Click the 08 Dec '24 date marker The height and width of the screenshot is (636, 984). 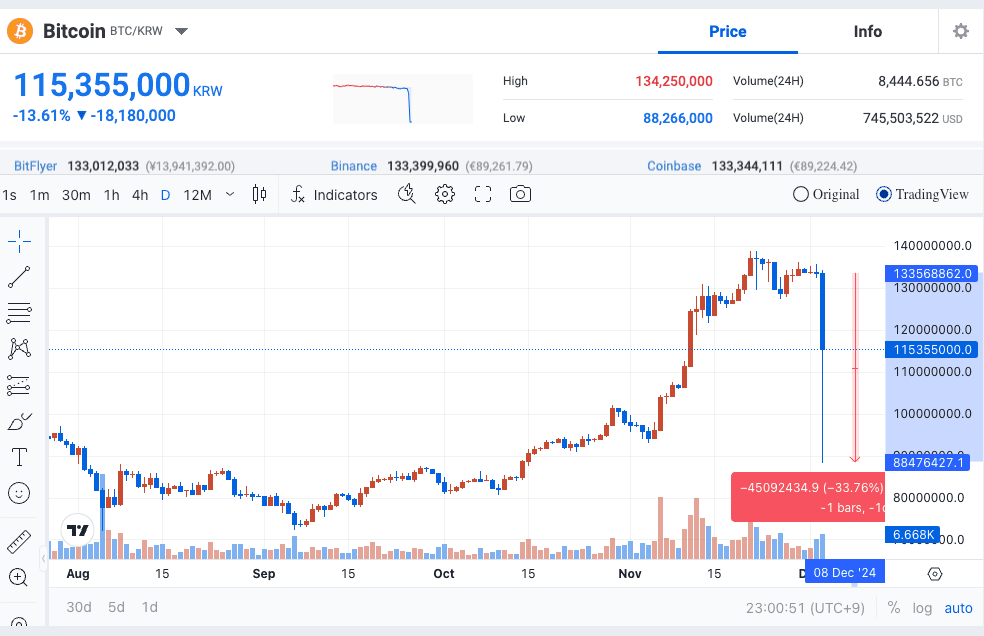pos(845,573)
